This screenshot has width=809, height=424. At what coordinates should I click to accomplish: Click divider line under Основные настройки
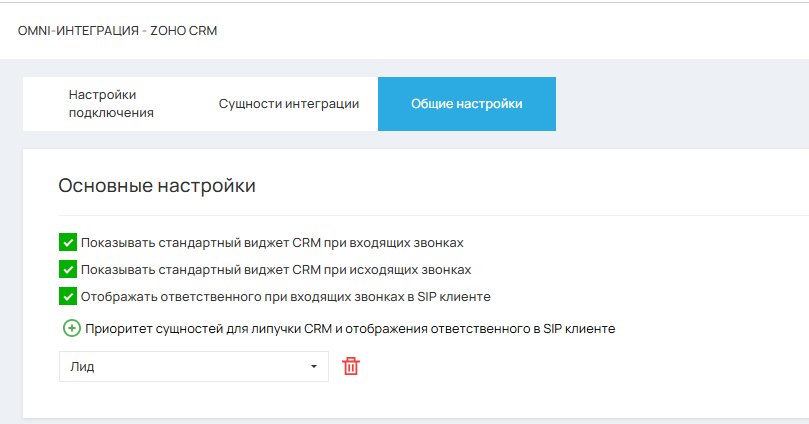pyautogui.click(x=433, y=215)
